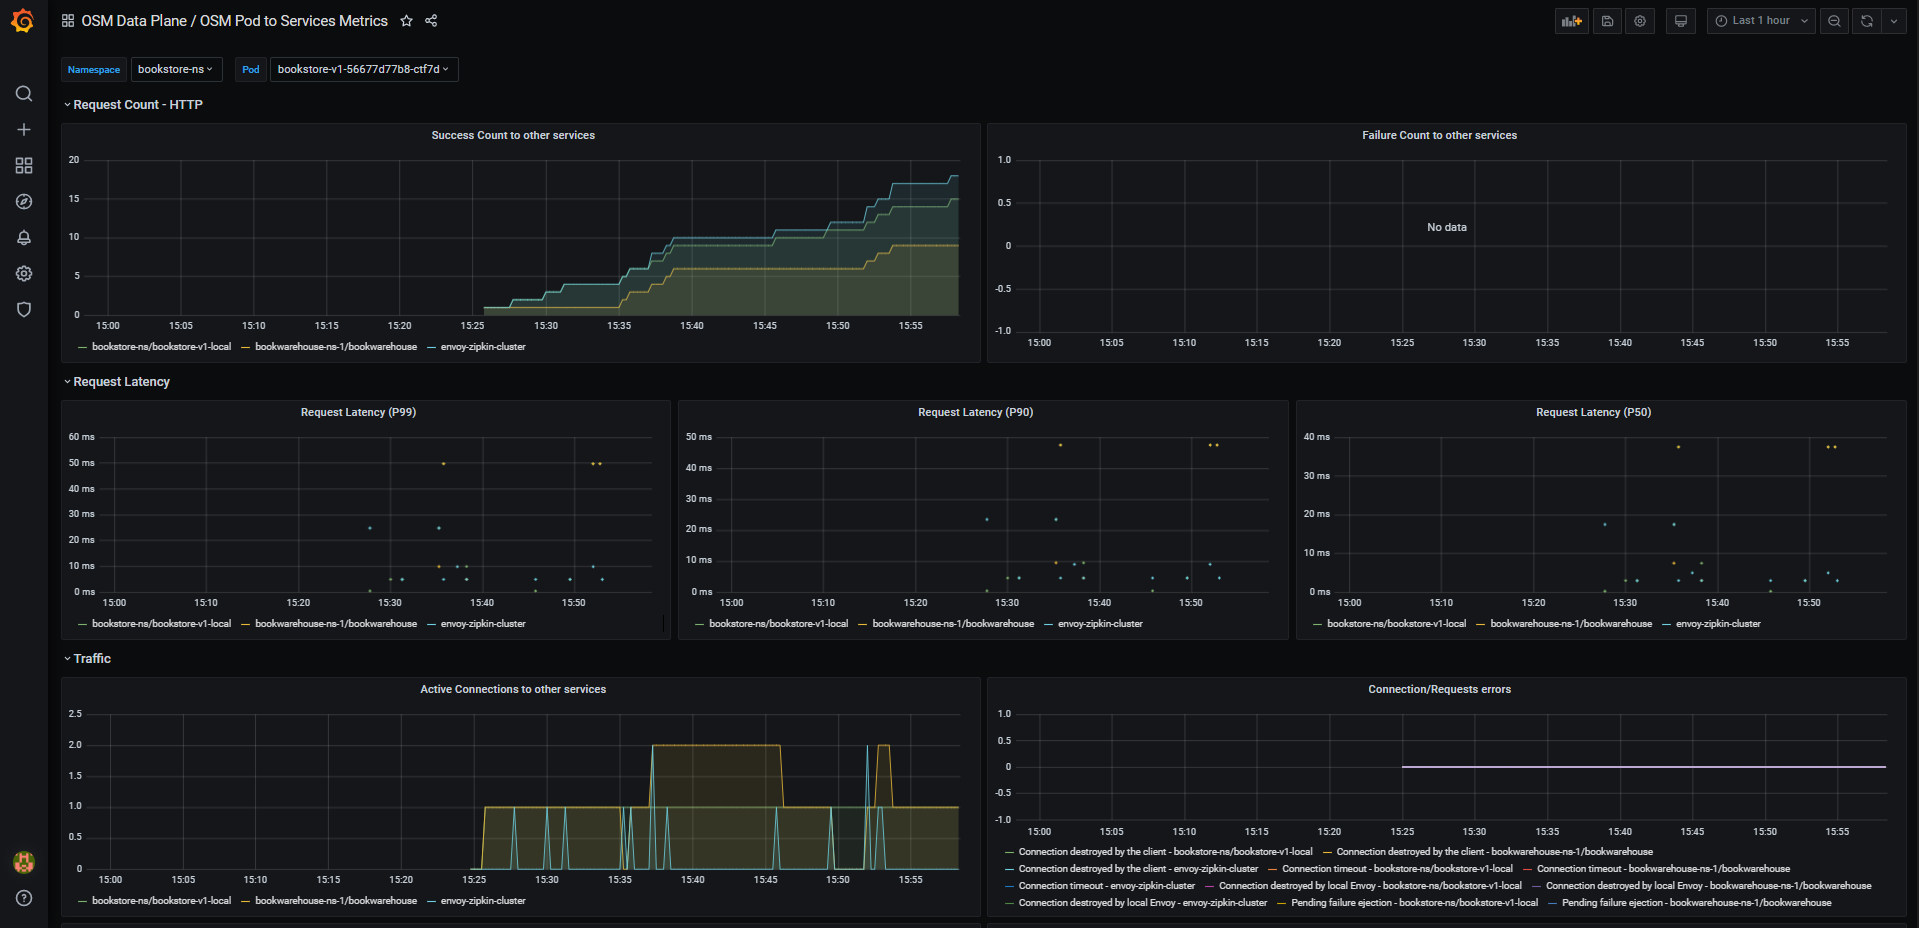Star this dashboard as favorite

pyautogui.click(x=406, y=21)
